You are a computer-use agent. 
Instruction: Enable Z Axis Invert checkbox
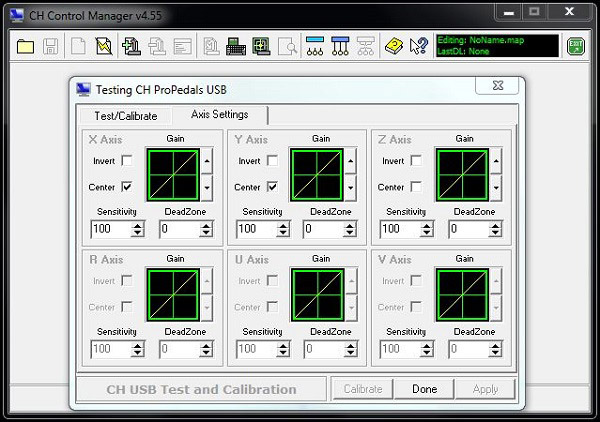click(x=416, y=161)
